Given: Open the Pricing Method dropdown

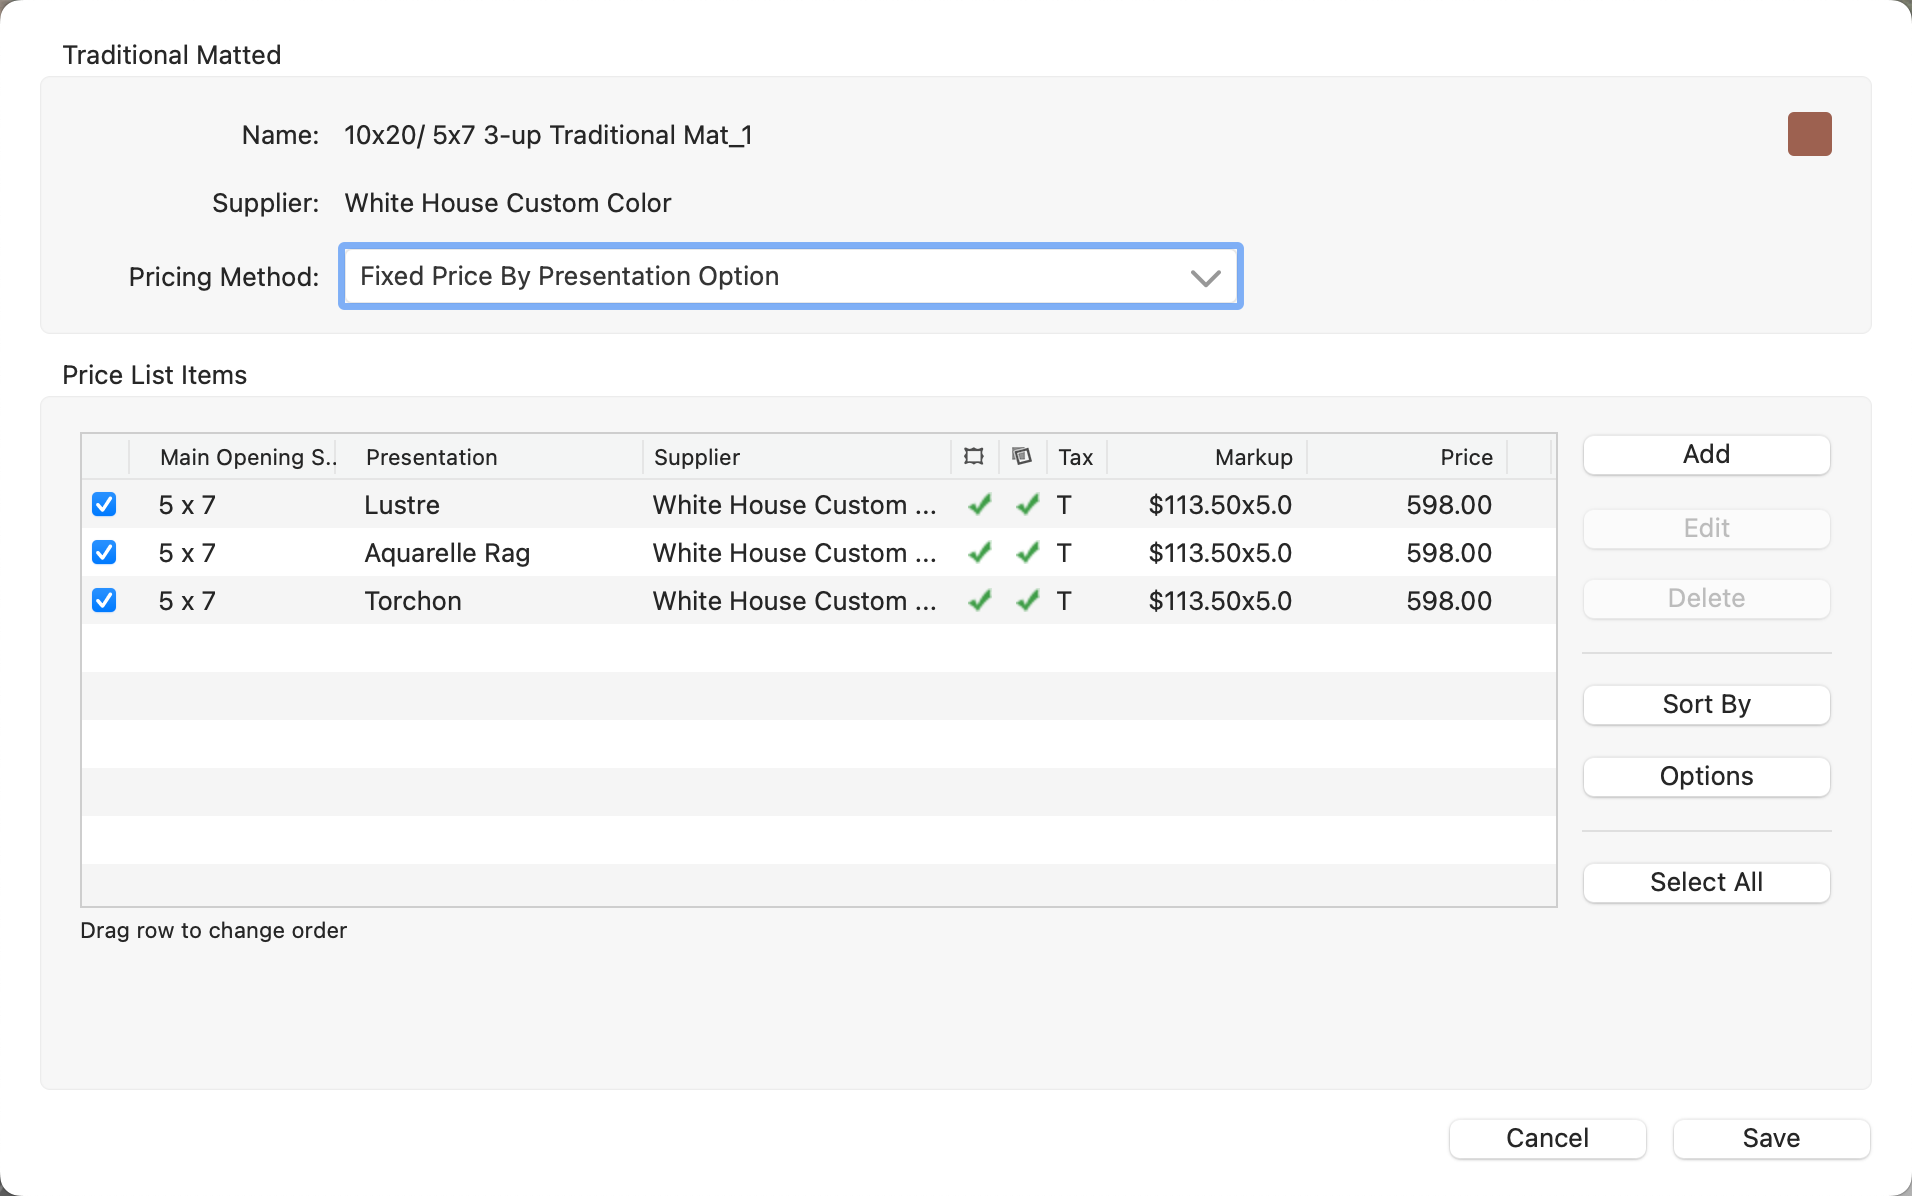Looking at the screenshot, I should [x=790, y=277].
